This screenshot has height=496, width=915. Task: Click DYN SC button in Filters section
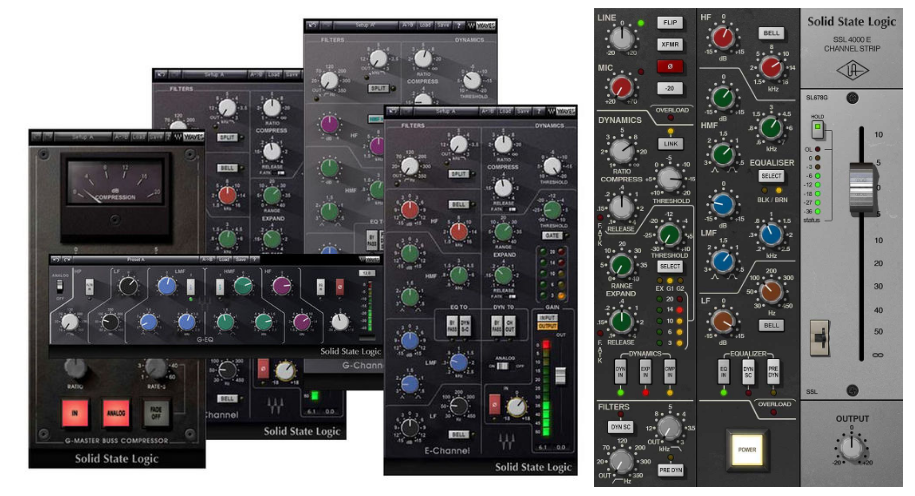click(x=621, y=427)
